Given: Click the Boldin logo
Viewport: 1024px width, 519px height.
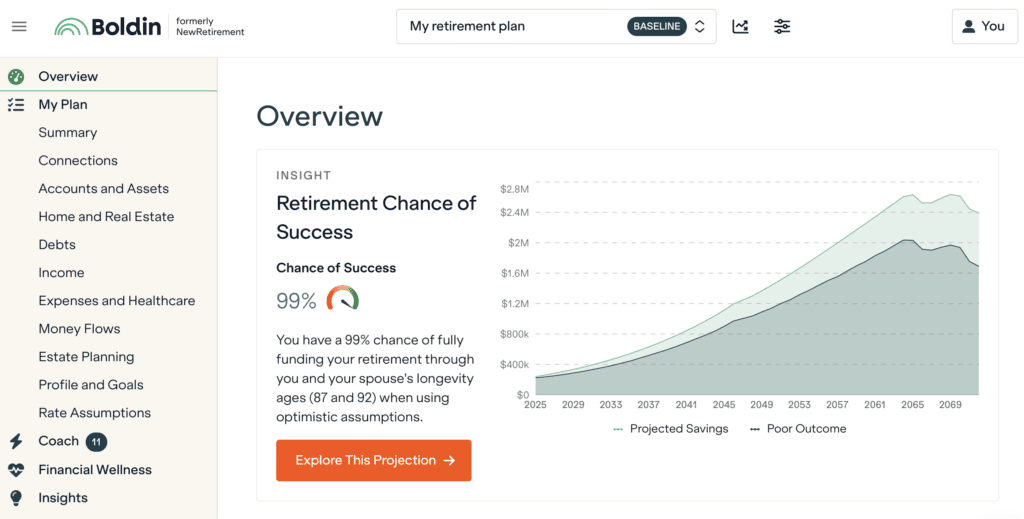Looking at the screenshot, I should 108,27.
